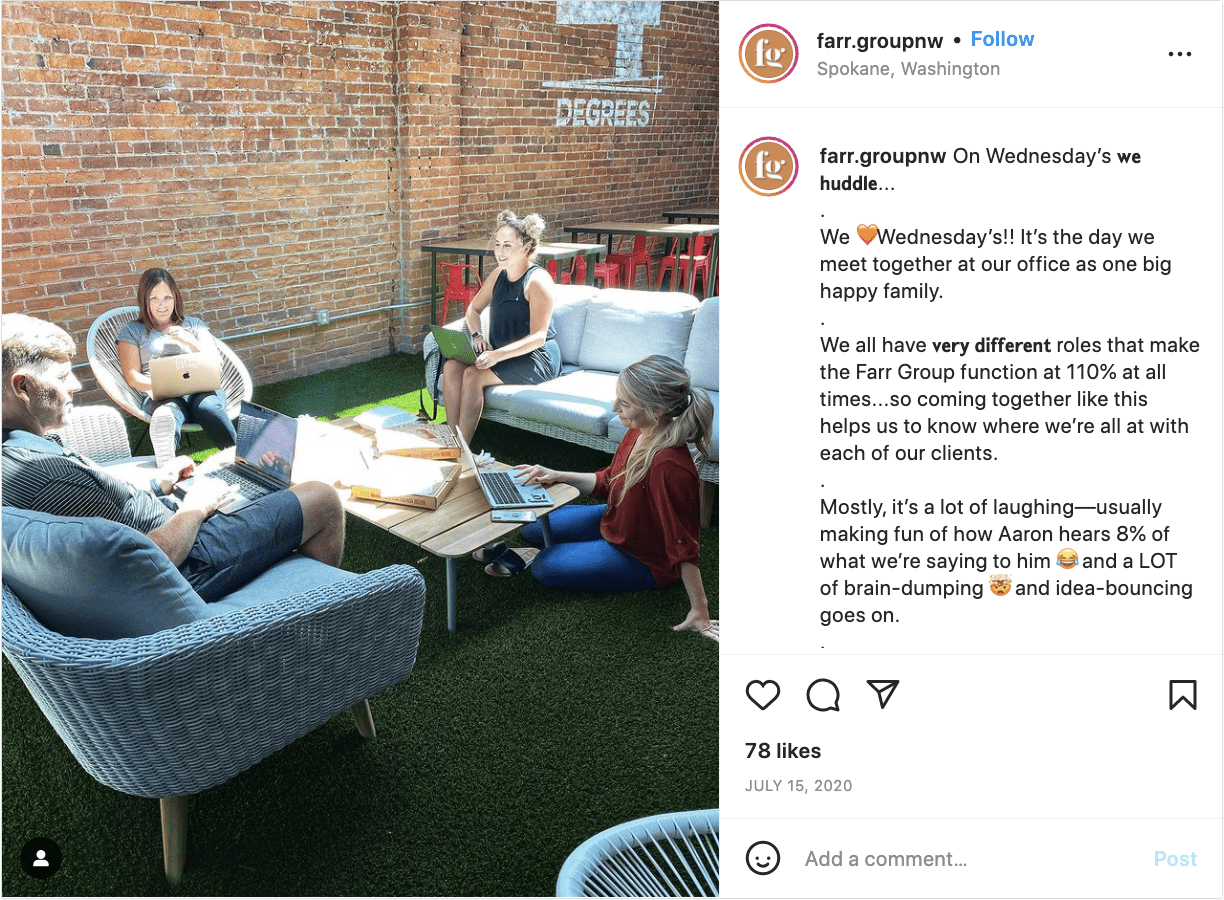Follow the farr.groupnw account

pos(1002,39)
